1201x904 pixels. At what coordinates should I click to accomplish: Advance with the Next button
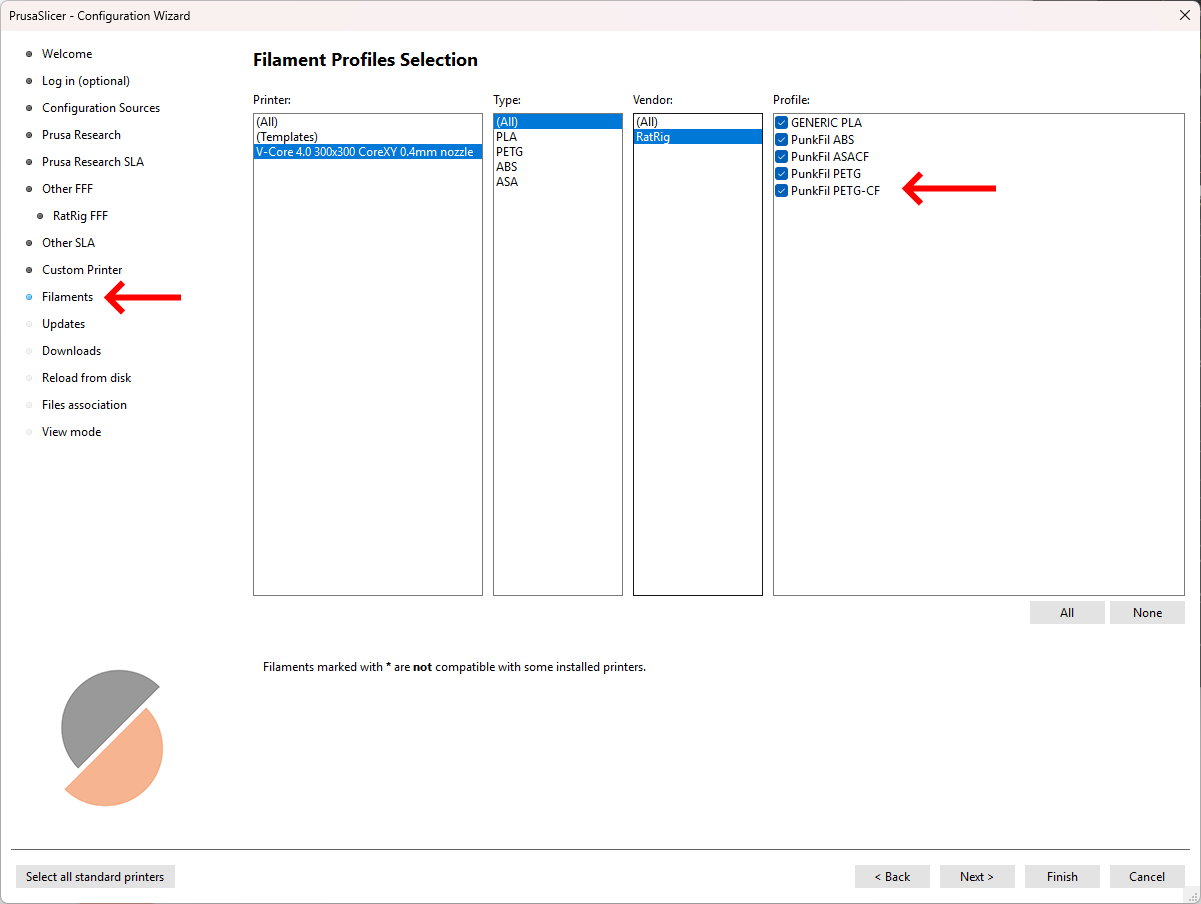(977, 877)
